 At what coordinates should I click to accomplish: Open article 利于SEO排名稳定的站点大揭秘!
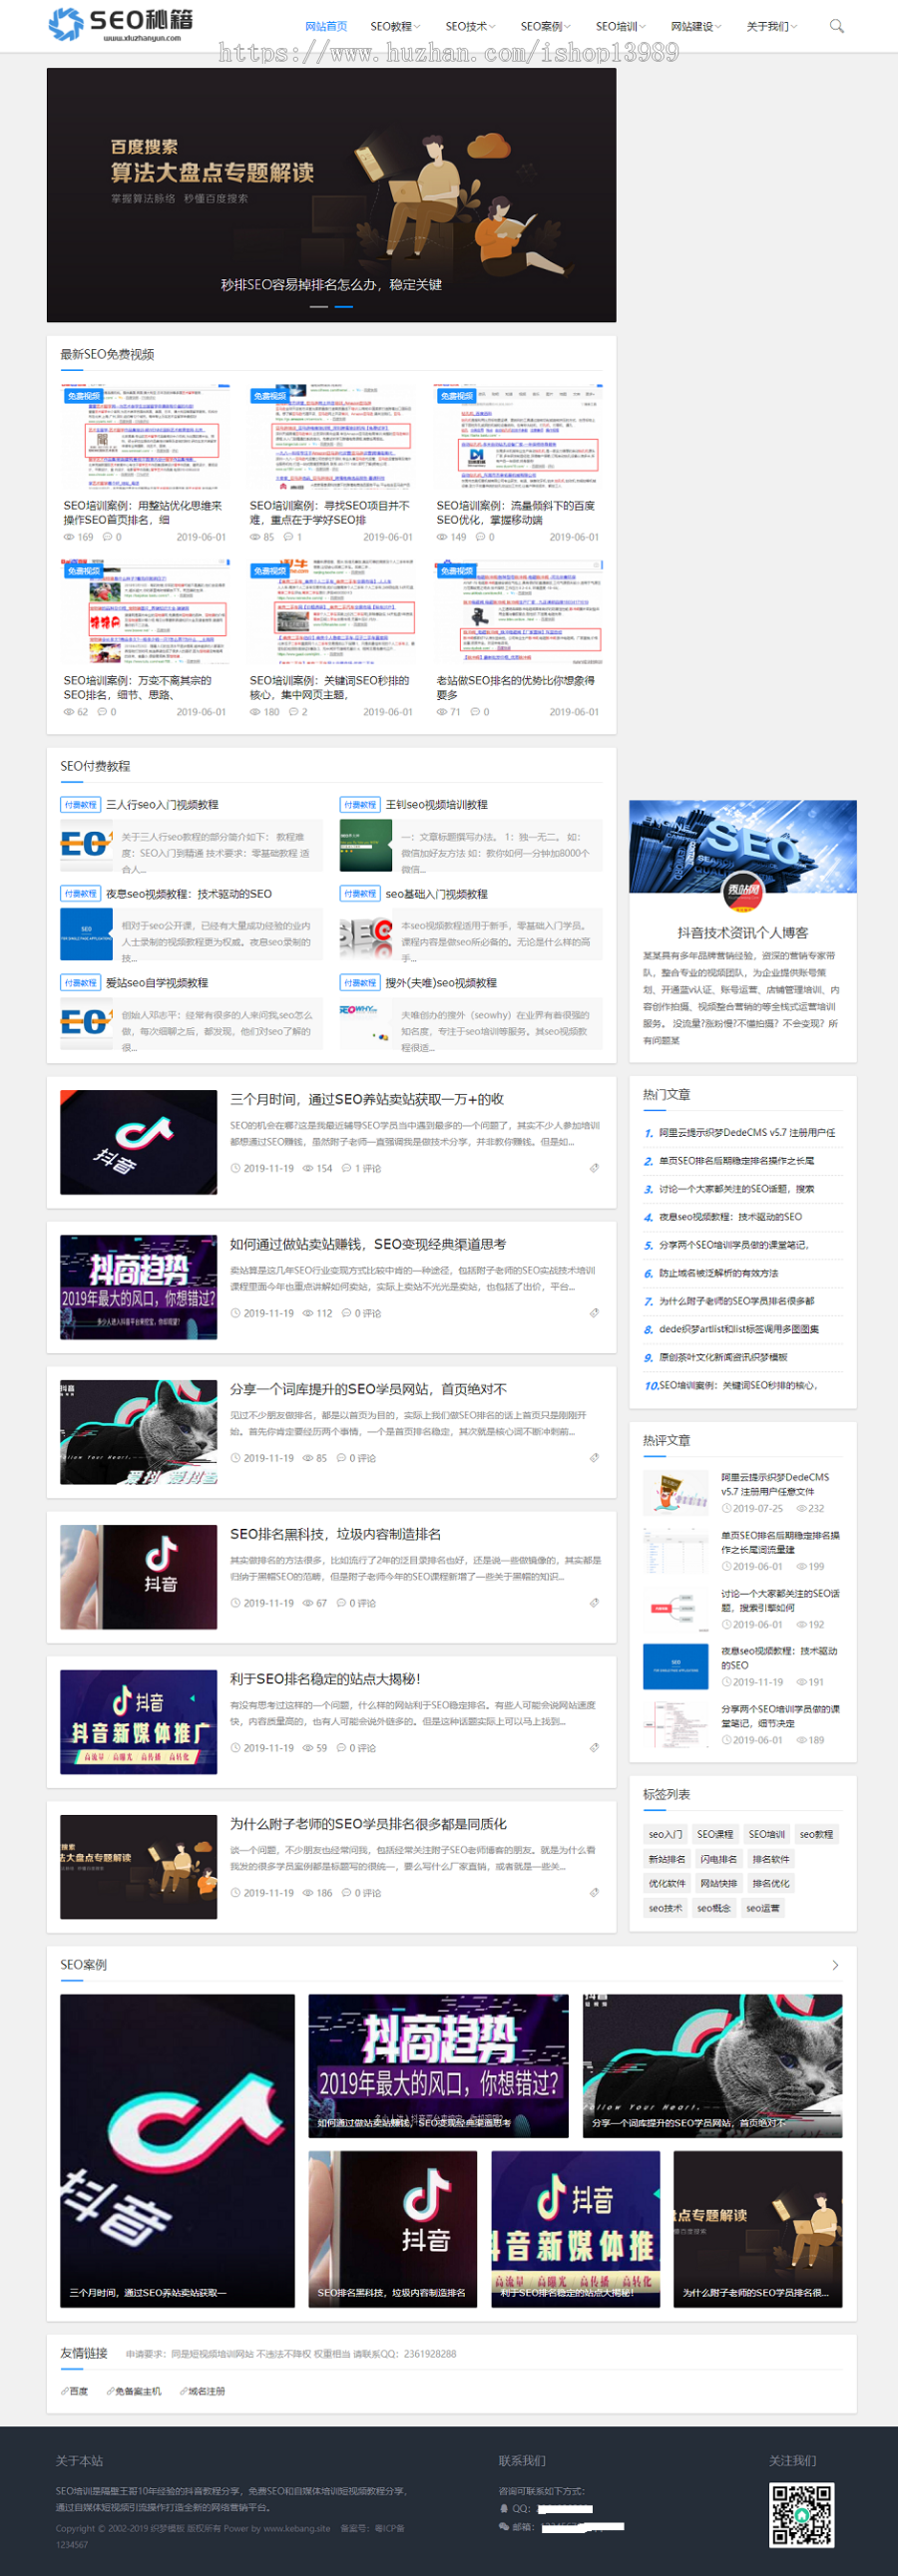click(x=325, y=1679)
